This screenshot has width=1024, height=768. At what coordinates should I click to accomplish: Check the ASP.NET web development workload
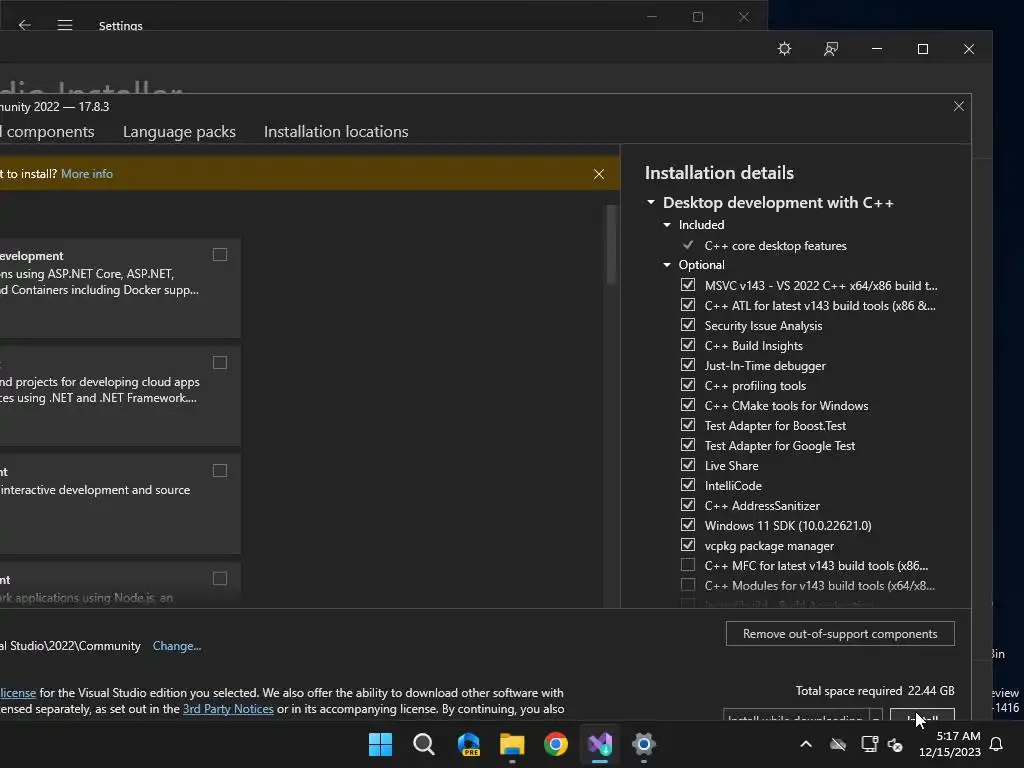click(x=220, y=255)
